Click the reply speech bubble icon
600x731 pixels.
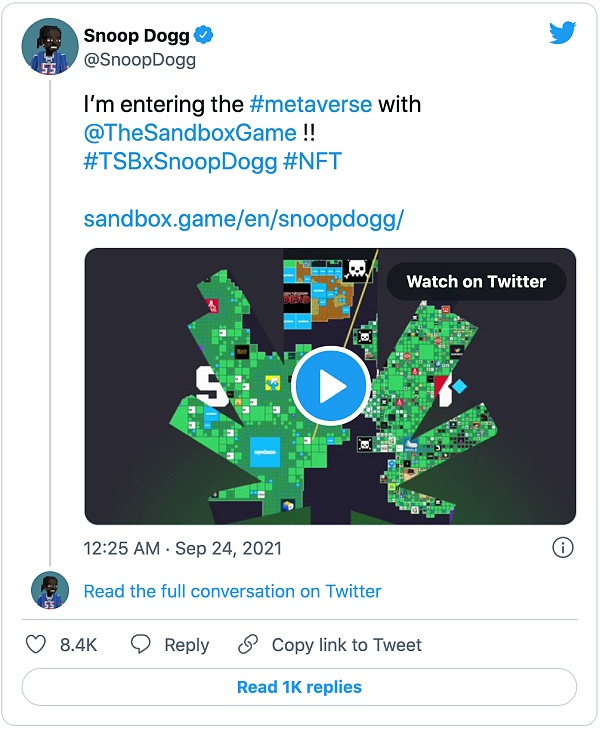142,645
